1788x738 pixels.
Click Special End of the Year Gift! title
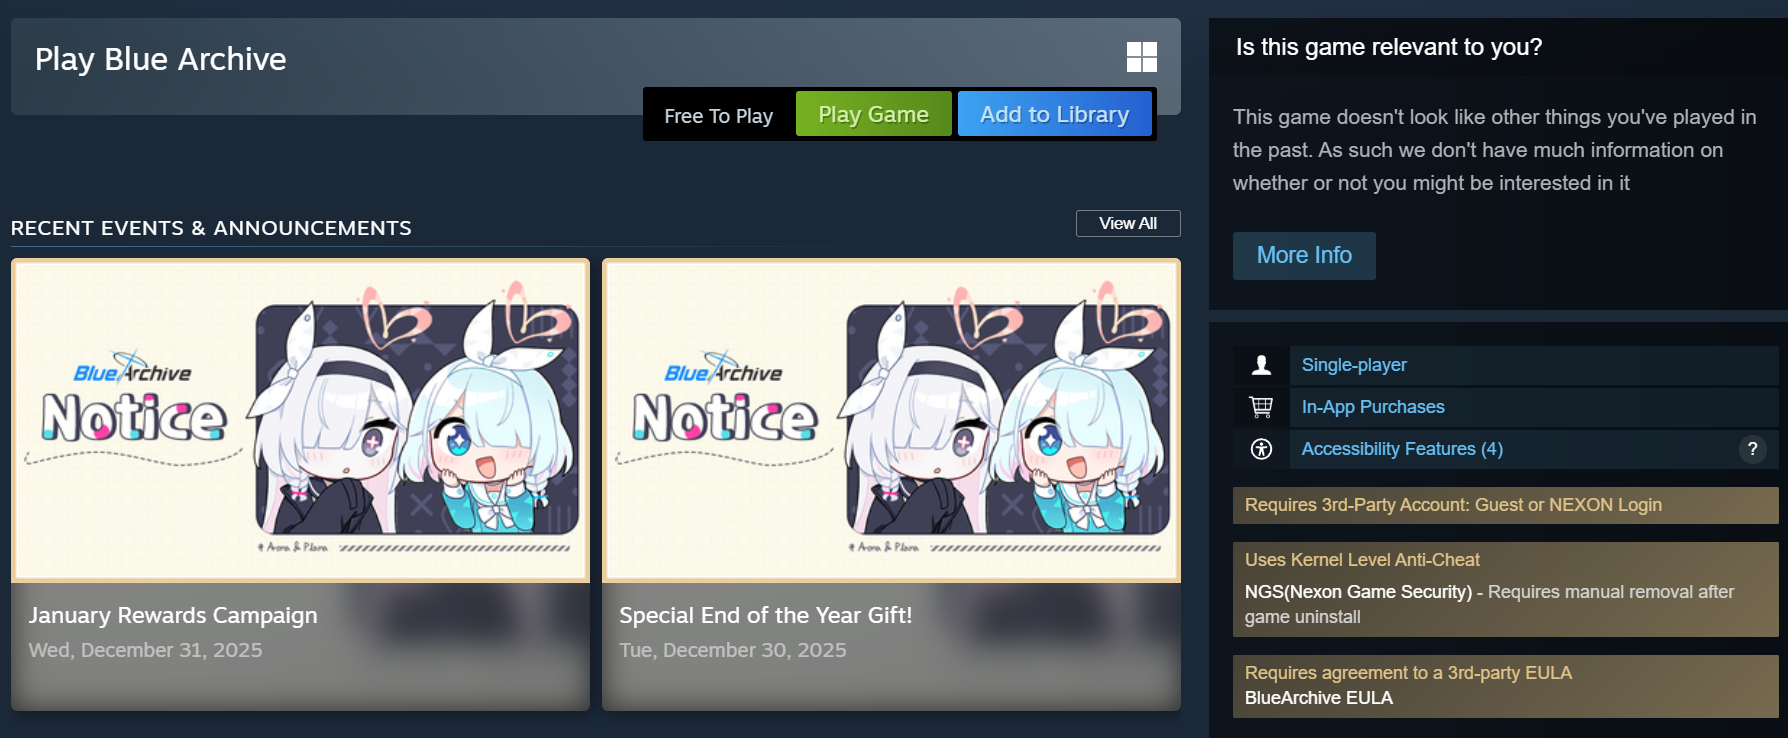click(x=766, y=615)
